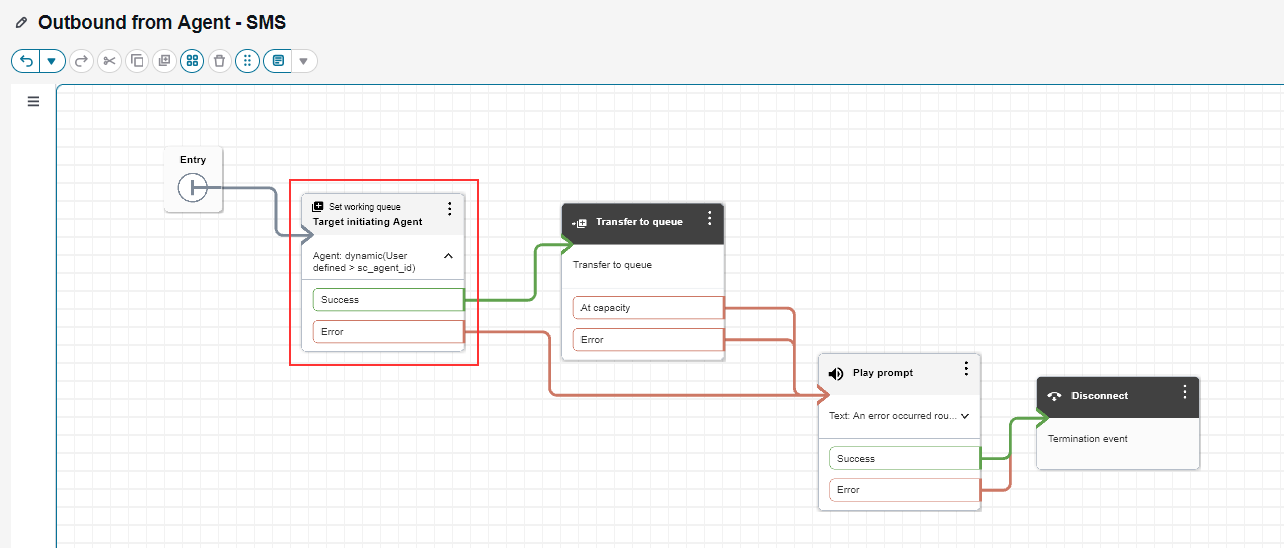The height and width of the screenshot is (548, 1284).
Task: Click the Set working queue block icon
Action: point(318,207)
